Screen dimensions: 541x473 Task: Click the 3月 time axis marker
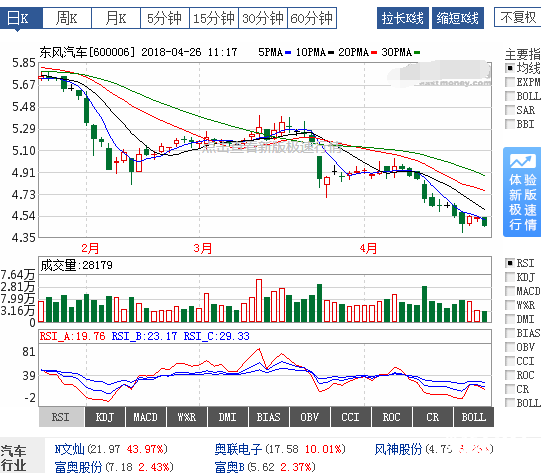203,248
